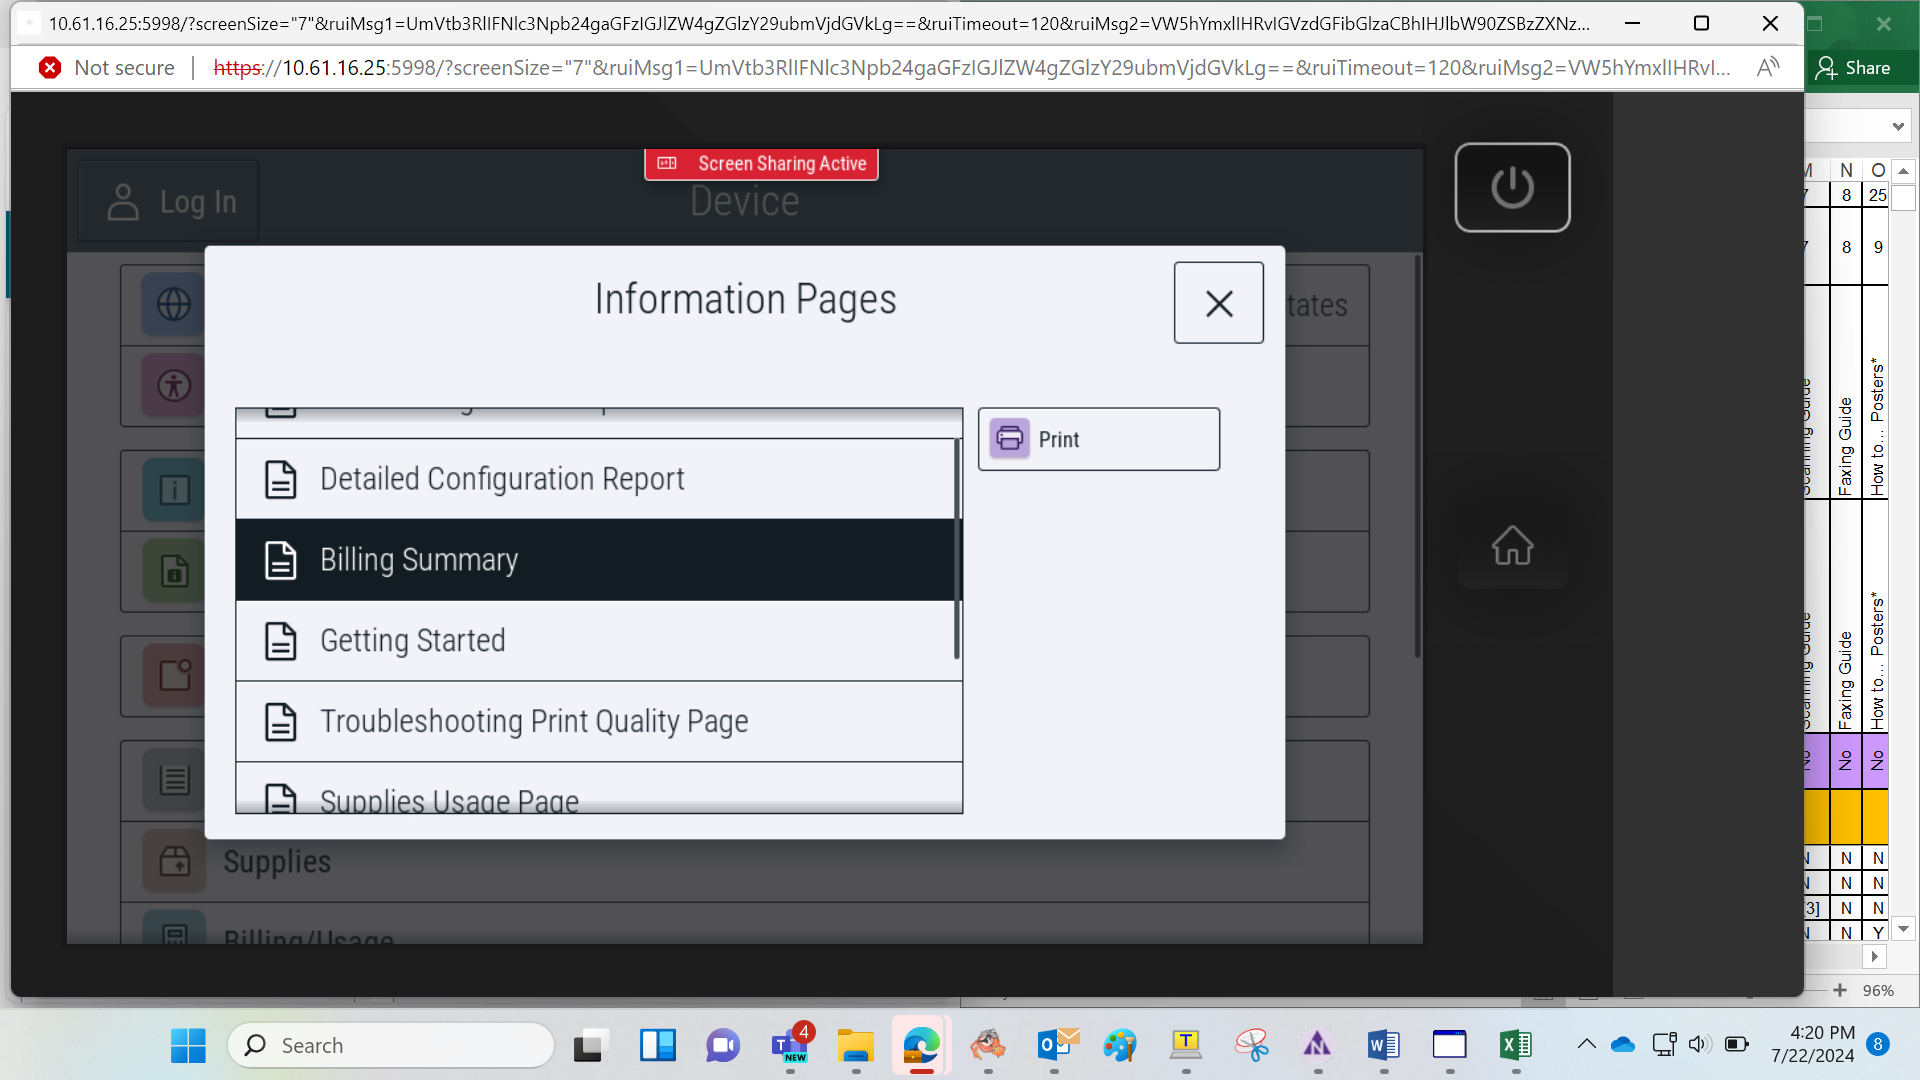
Task: Select the Billing Summary page
Action: (x=596, y=560)
